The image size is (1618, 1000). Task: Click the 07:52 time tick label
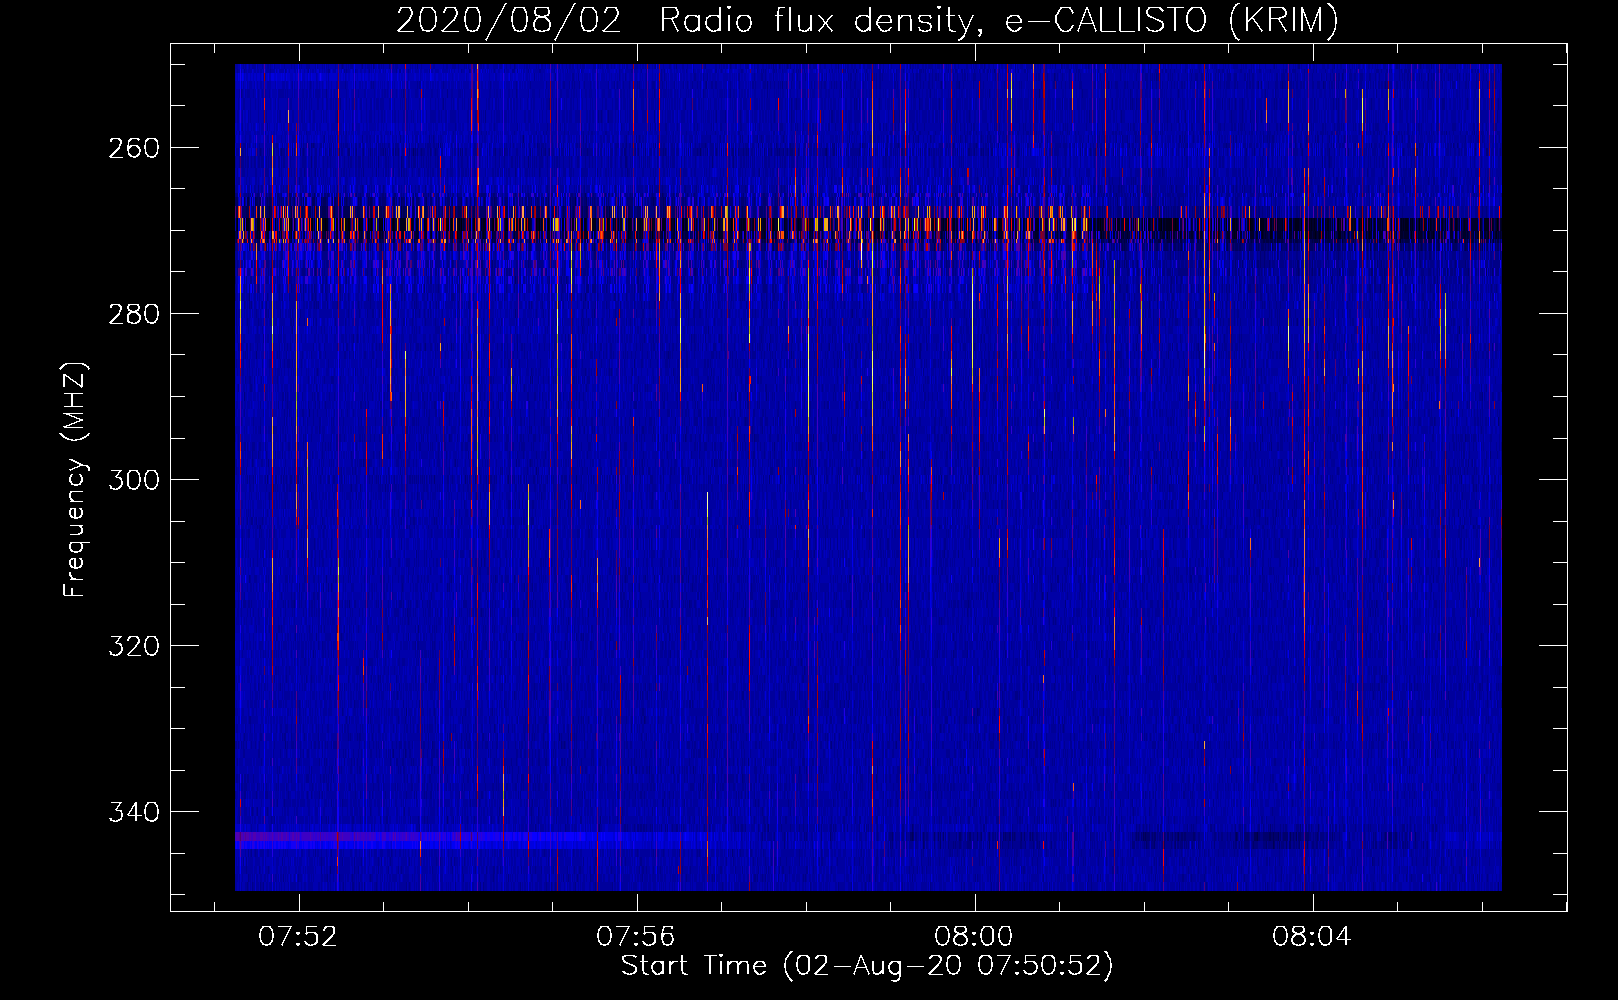click(x=298, y=937)
